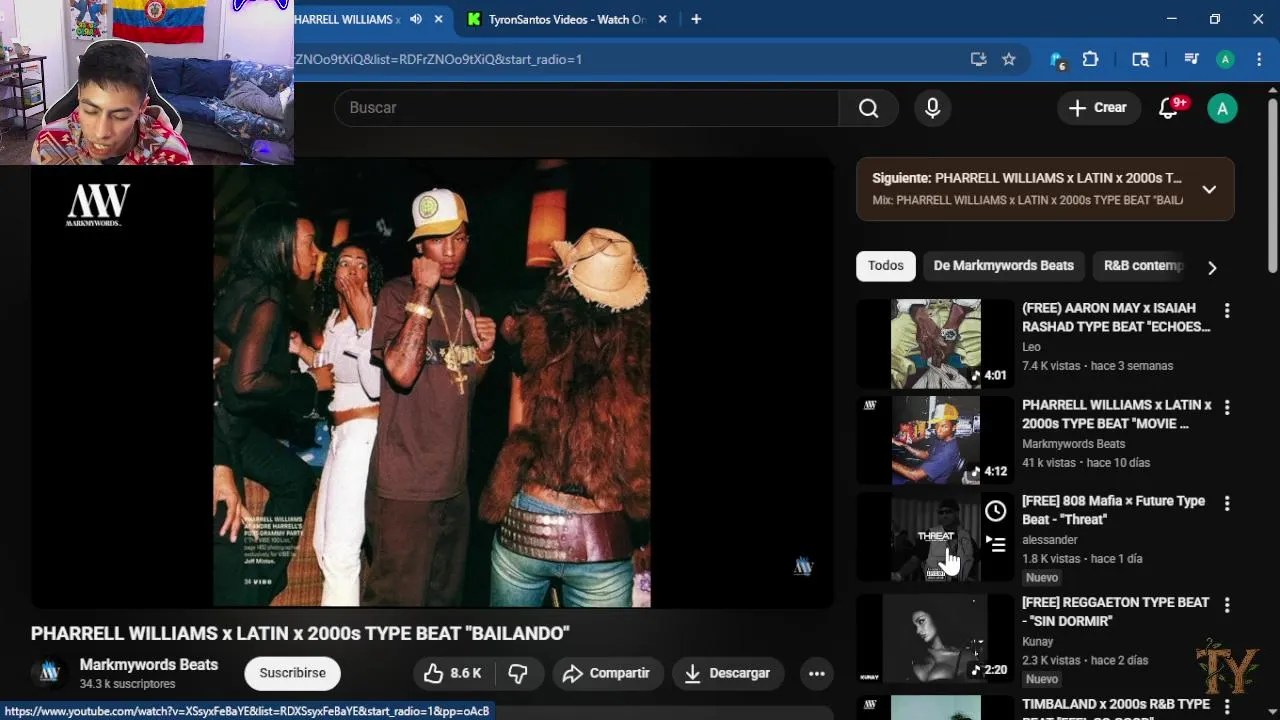Click the video title BAILANDO heading
The width and height of the screenshot is (1280, 720).
(x=300, y=633)
